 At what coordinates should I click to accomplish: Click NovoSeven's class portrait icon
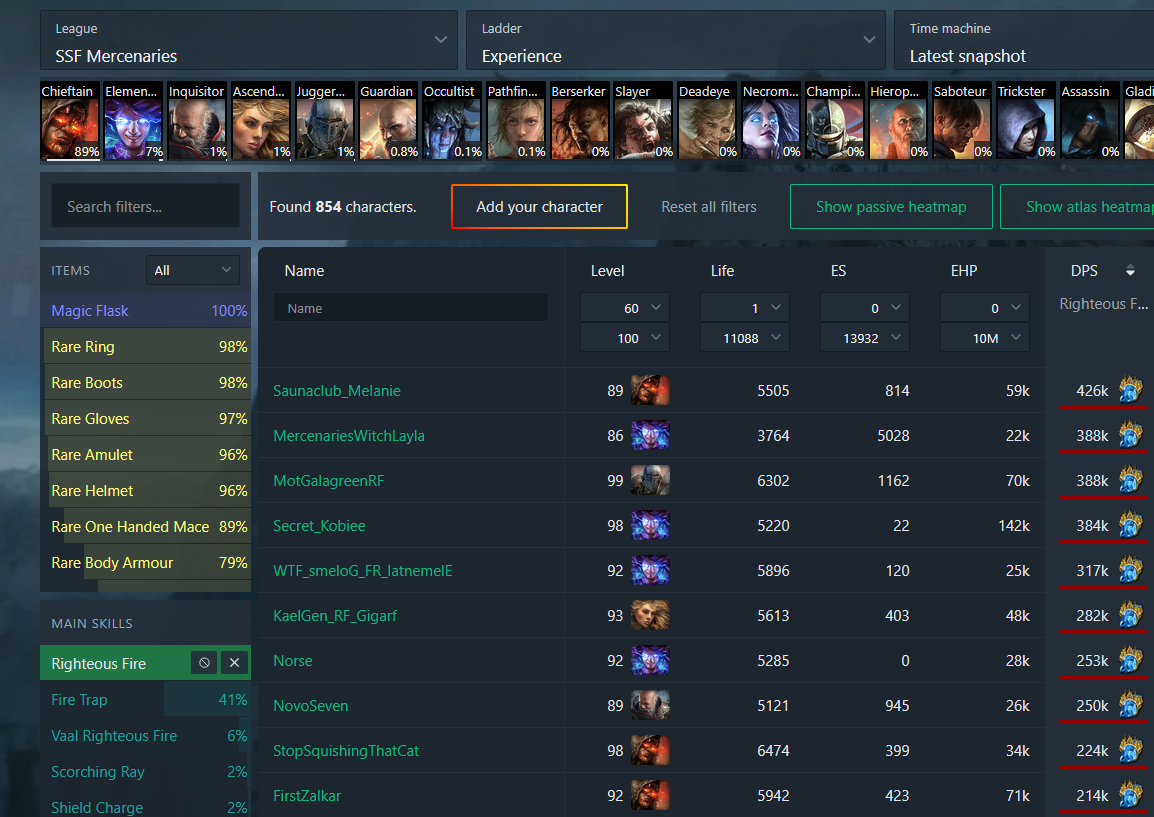[651, 705]
